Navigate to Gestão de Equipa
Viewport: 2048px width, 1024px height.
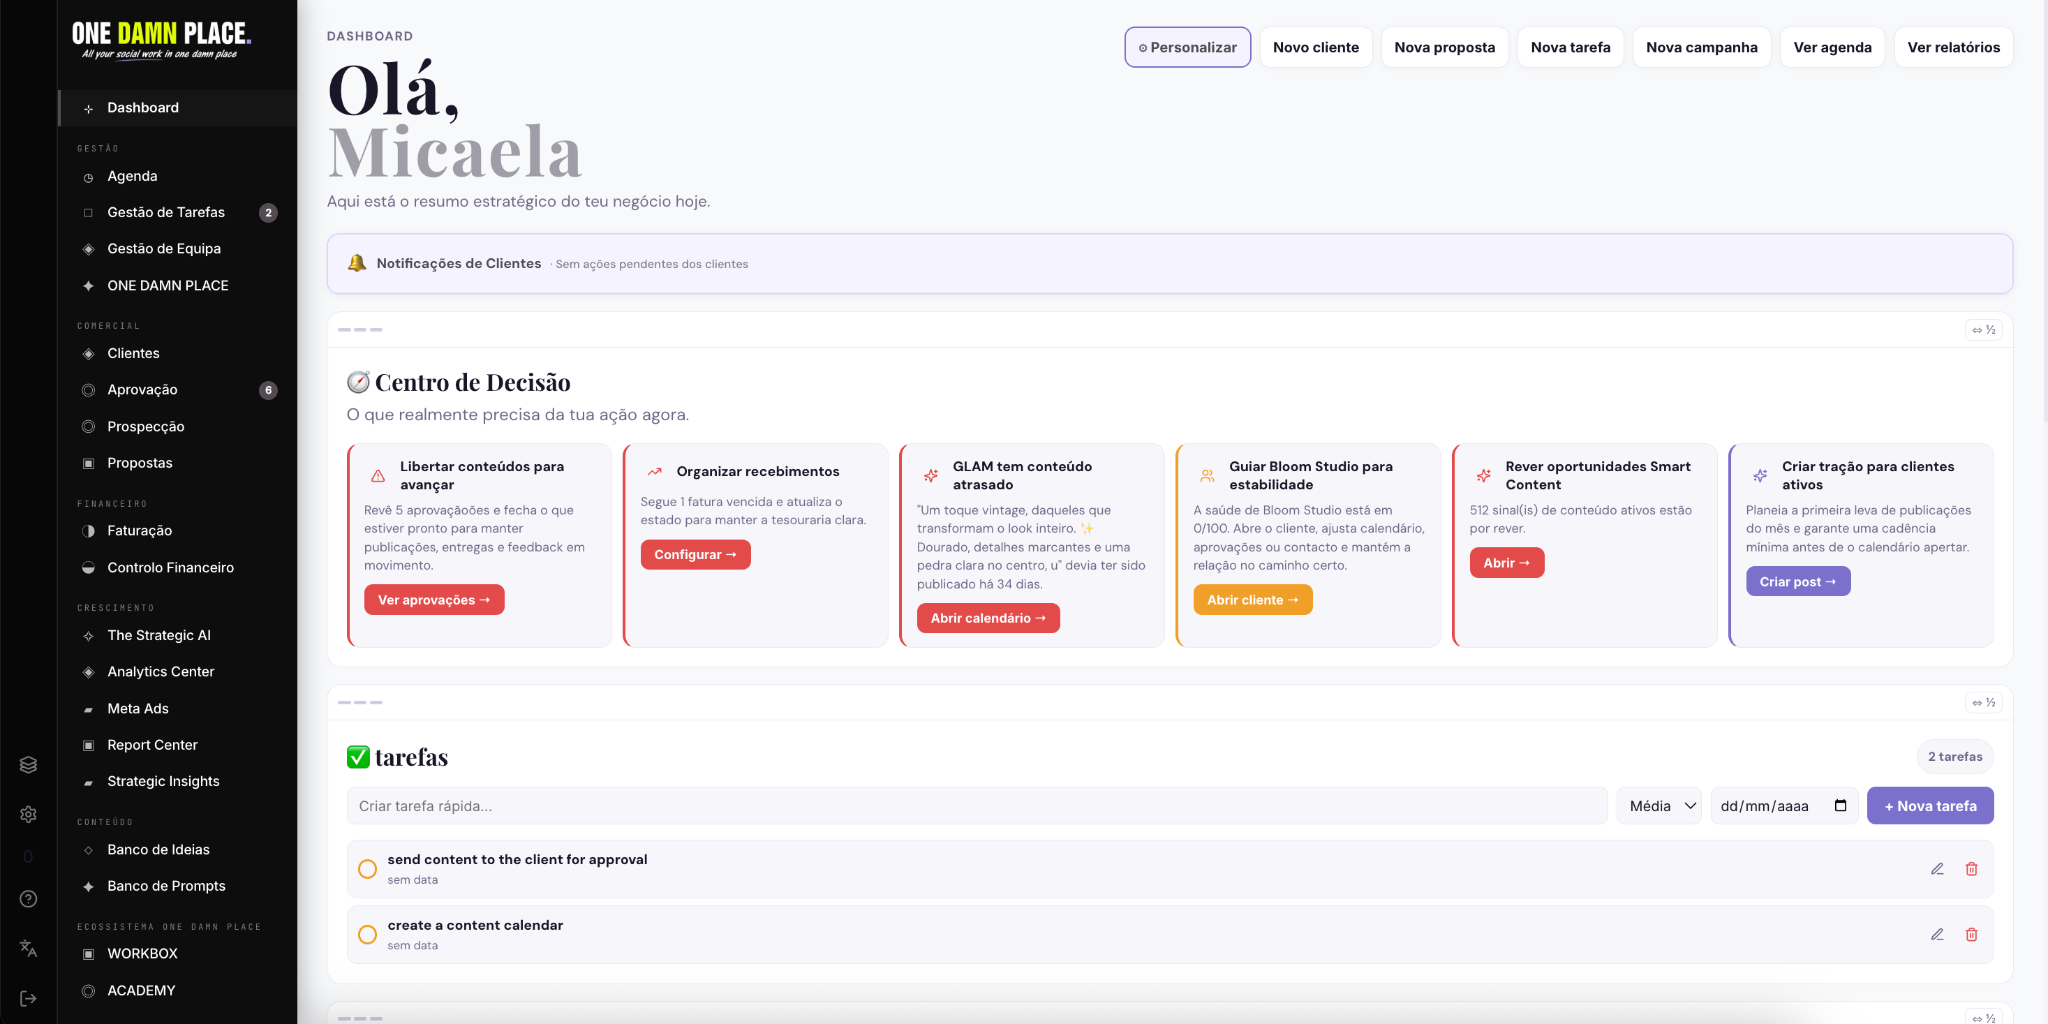pyautogui.click(x=178, y=249)
